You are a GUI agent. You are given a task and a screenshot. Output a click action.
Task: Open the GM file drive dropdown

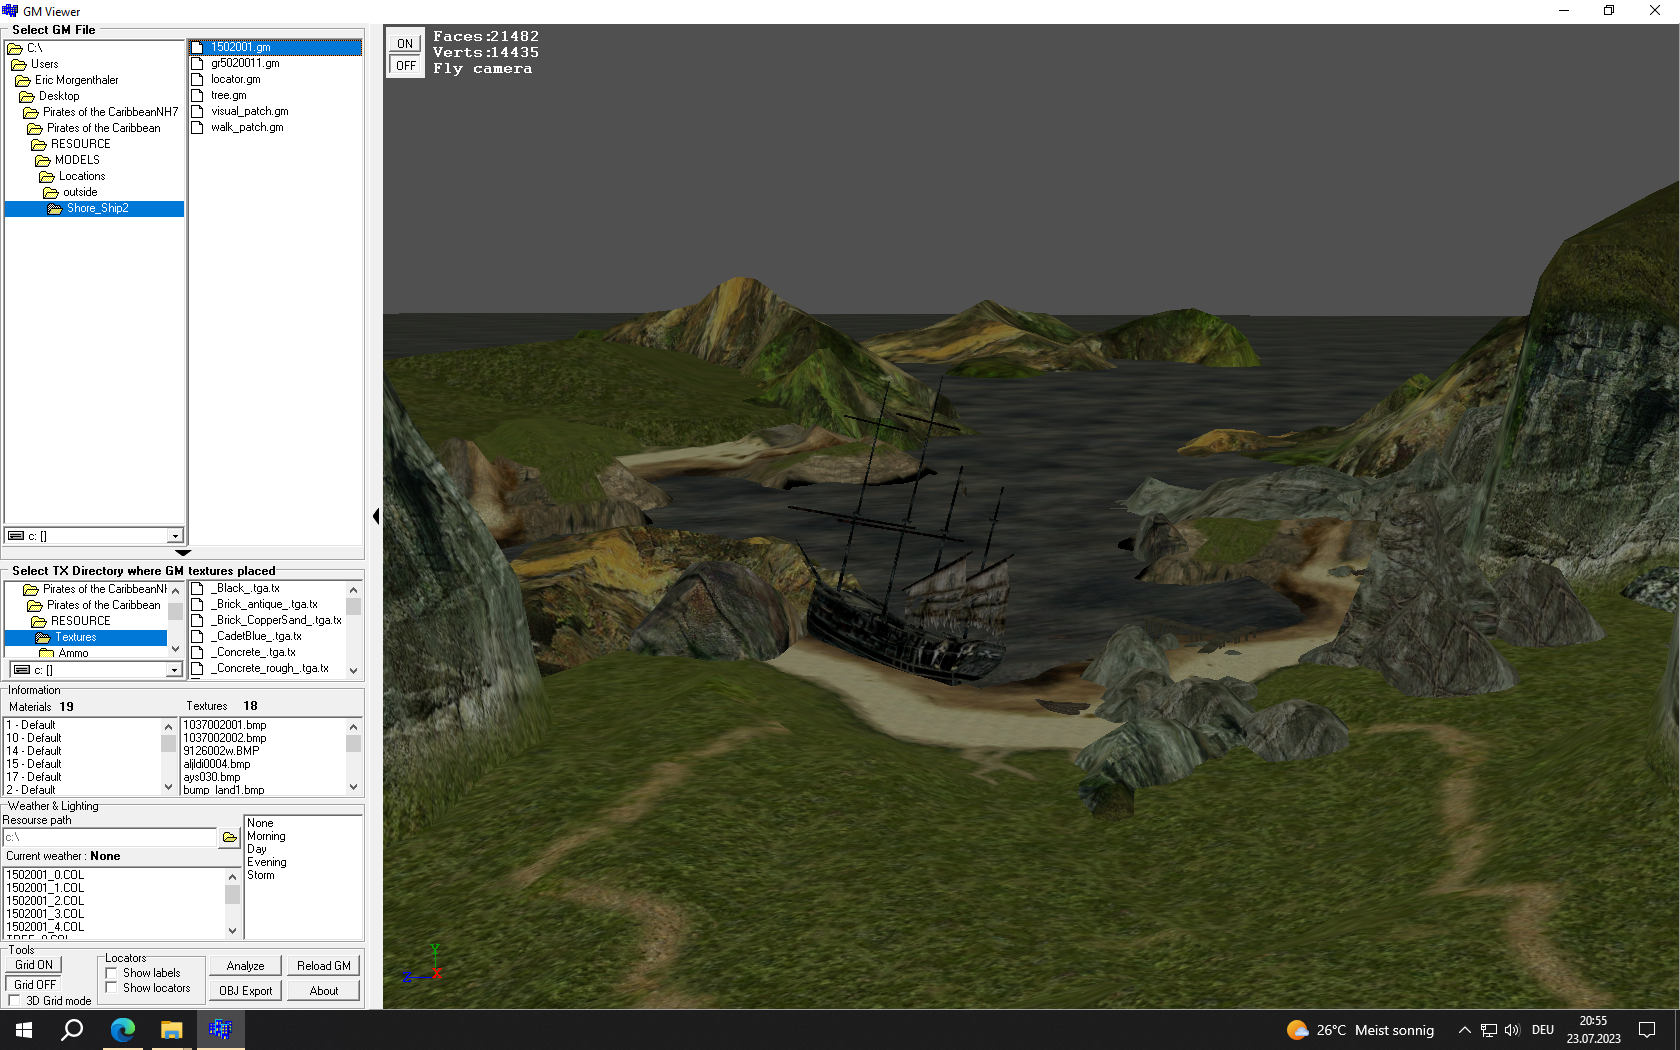click(175, 536)
